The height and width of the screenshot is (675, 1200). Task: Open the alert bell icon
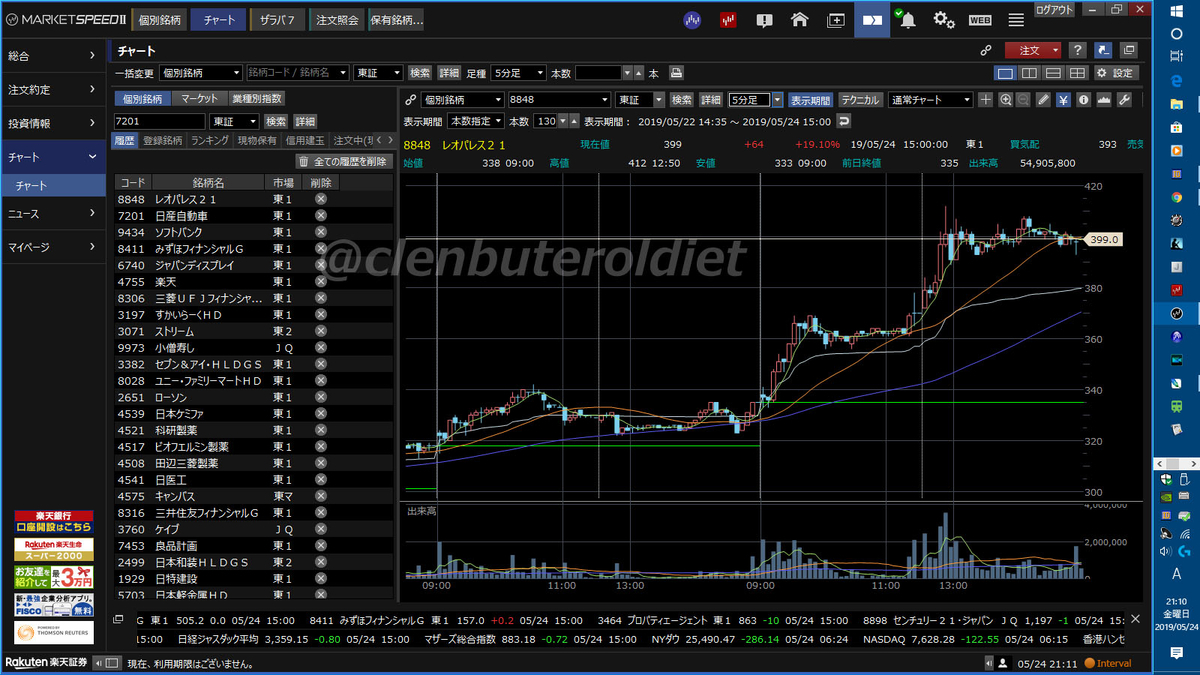[x=908, y=19]
